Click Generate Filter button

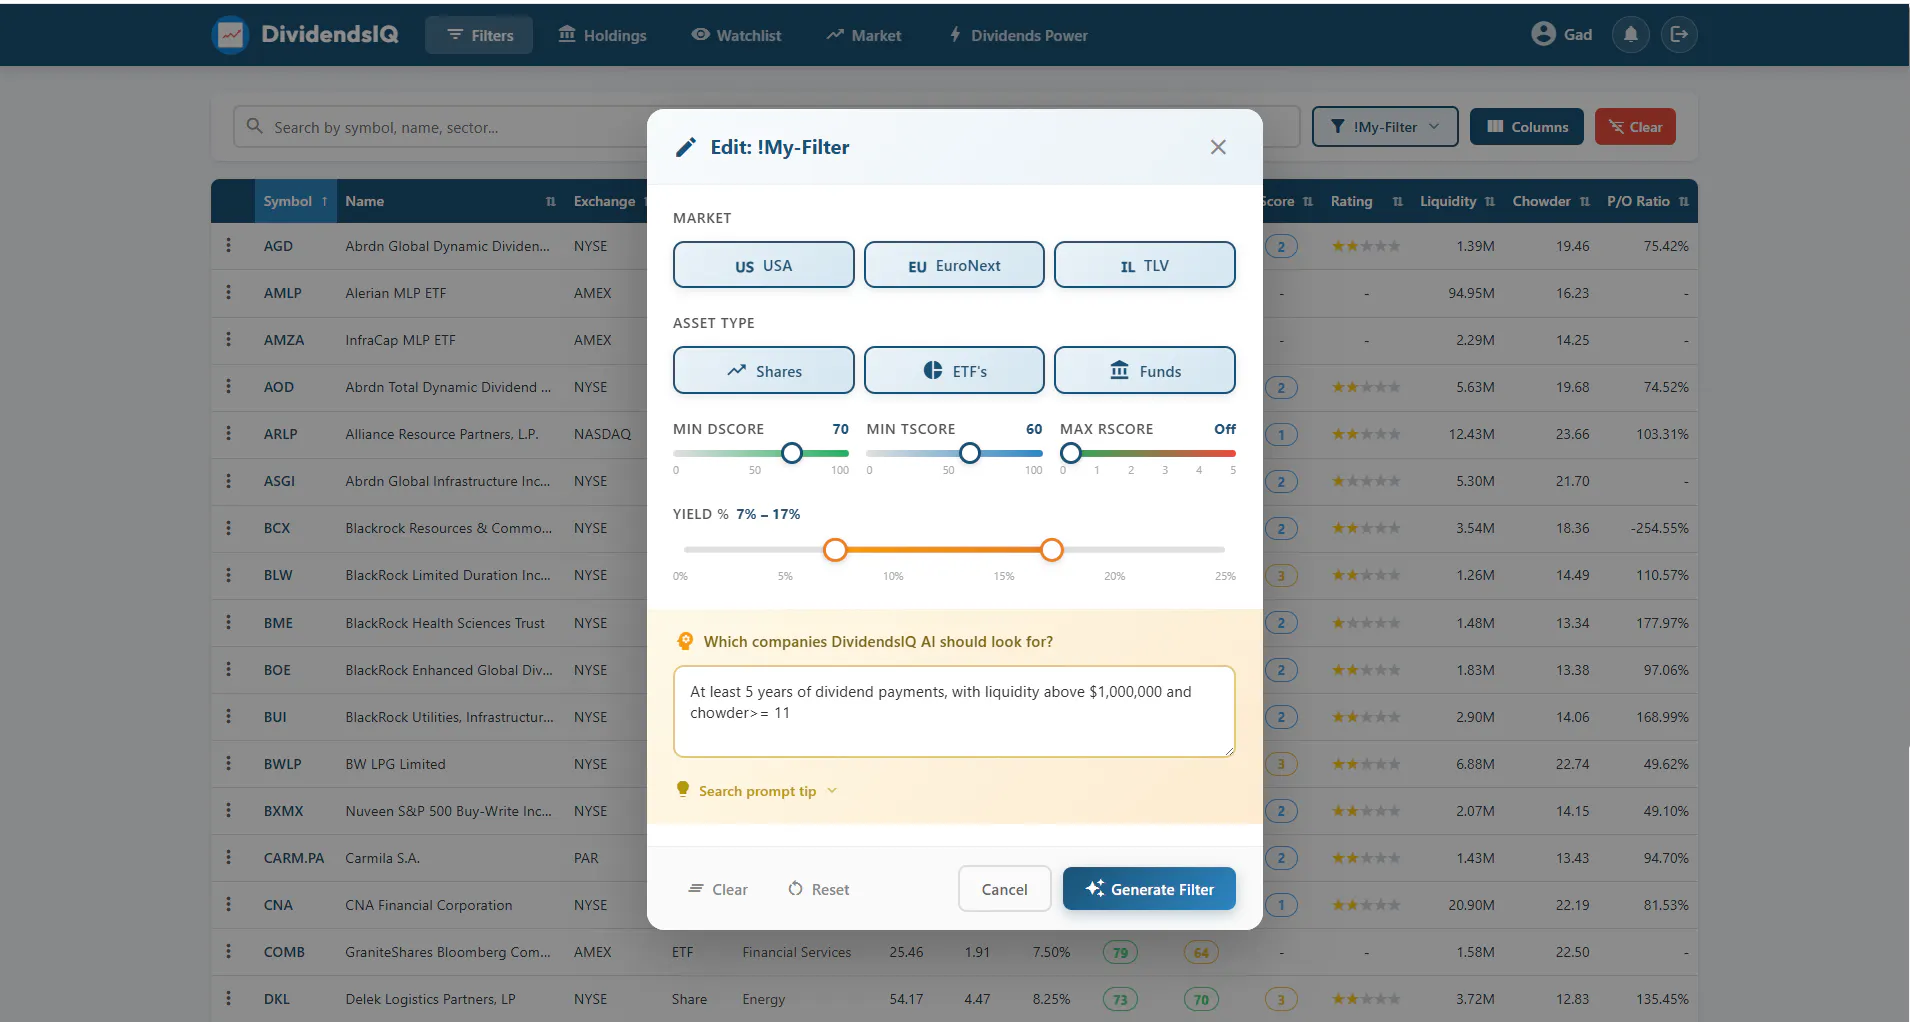1149,889
